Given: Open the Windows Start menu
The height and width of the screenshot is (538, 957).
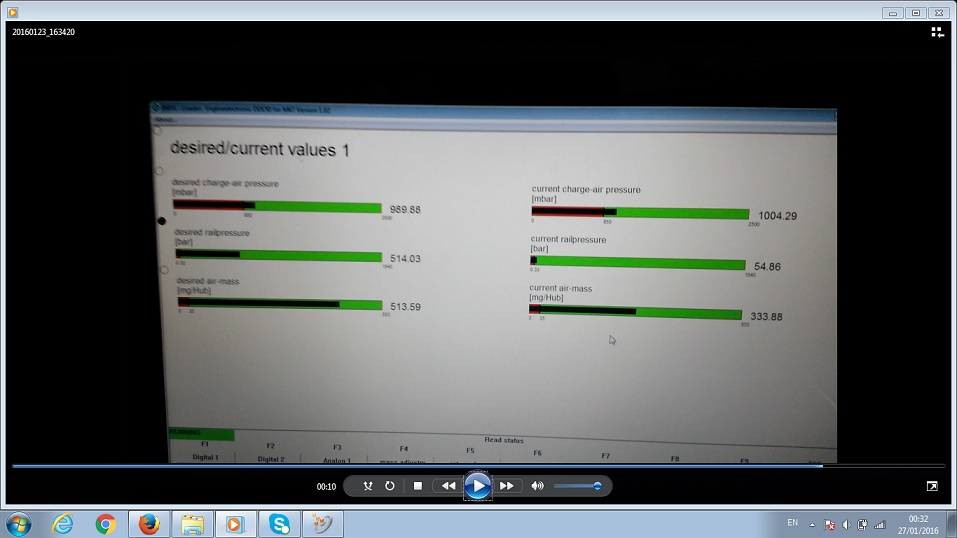Looking at the screenshot, I should pos(18,523).
